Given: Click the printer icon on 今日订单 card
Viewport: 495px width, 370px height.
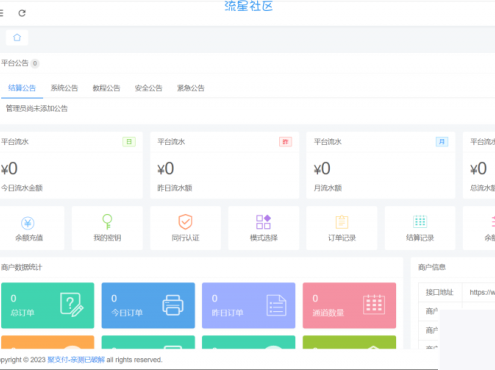Looking at the screenshot, I should (173, 305).
